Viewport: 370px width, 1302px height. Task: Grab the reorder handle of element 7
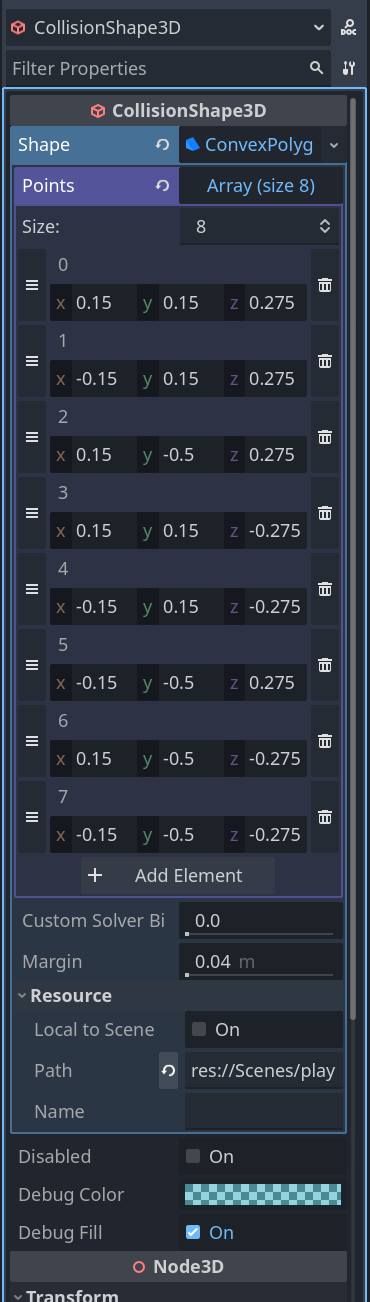tap(32, 817)
